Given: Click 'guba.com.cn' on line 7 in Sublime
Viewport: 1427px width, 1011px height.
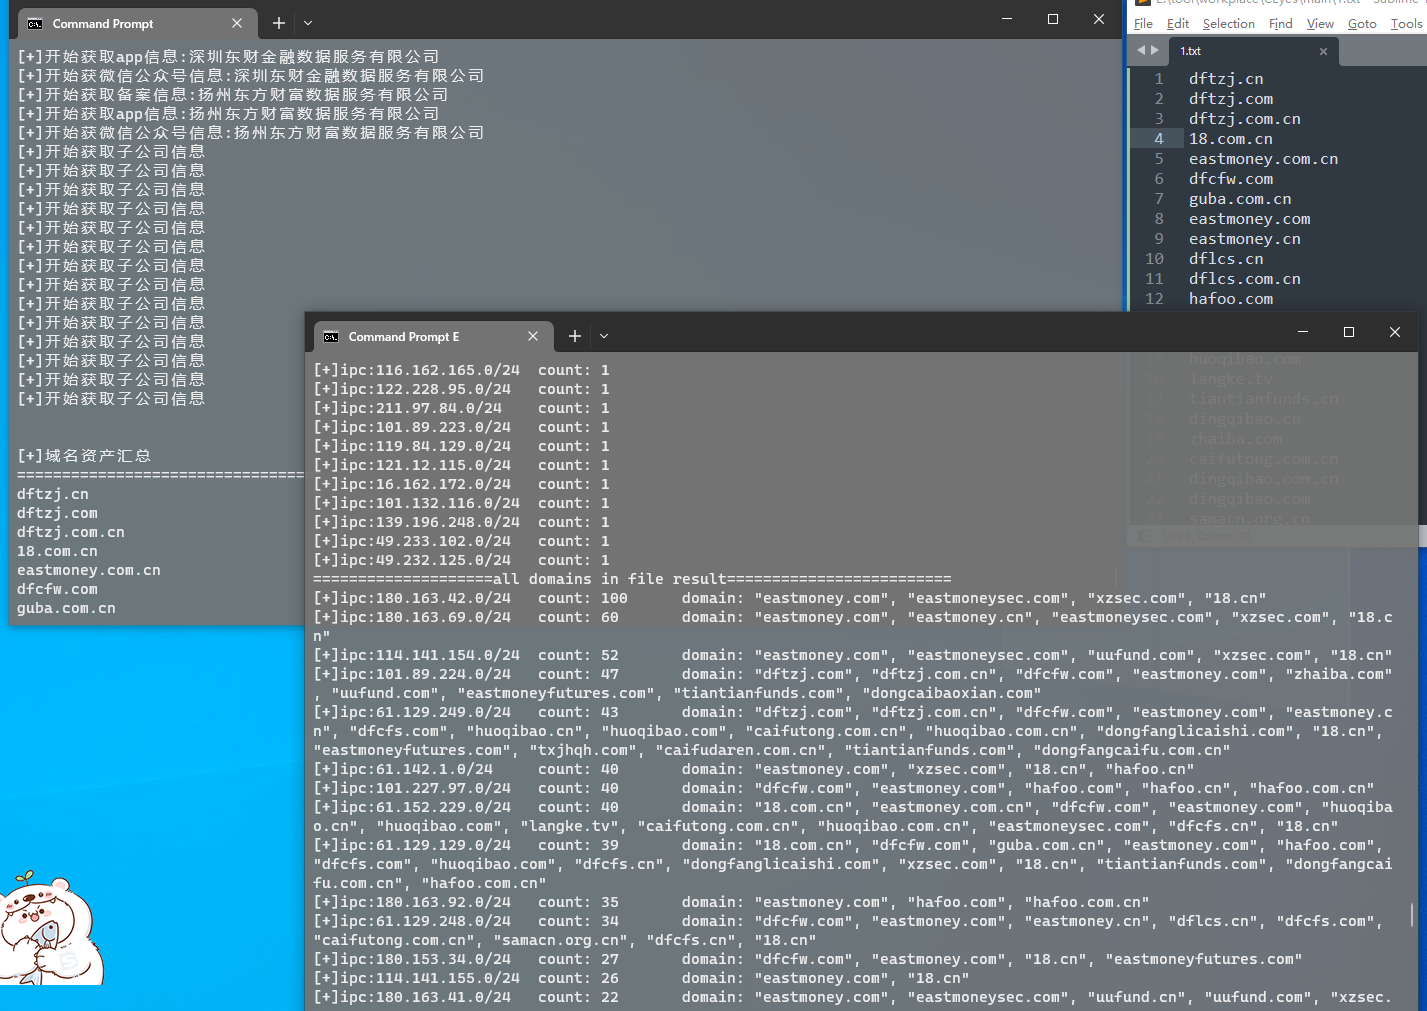Looking at the screenshot, I should point(1240,199).
